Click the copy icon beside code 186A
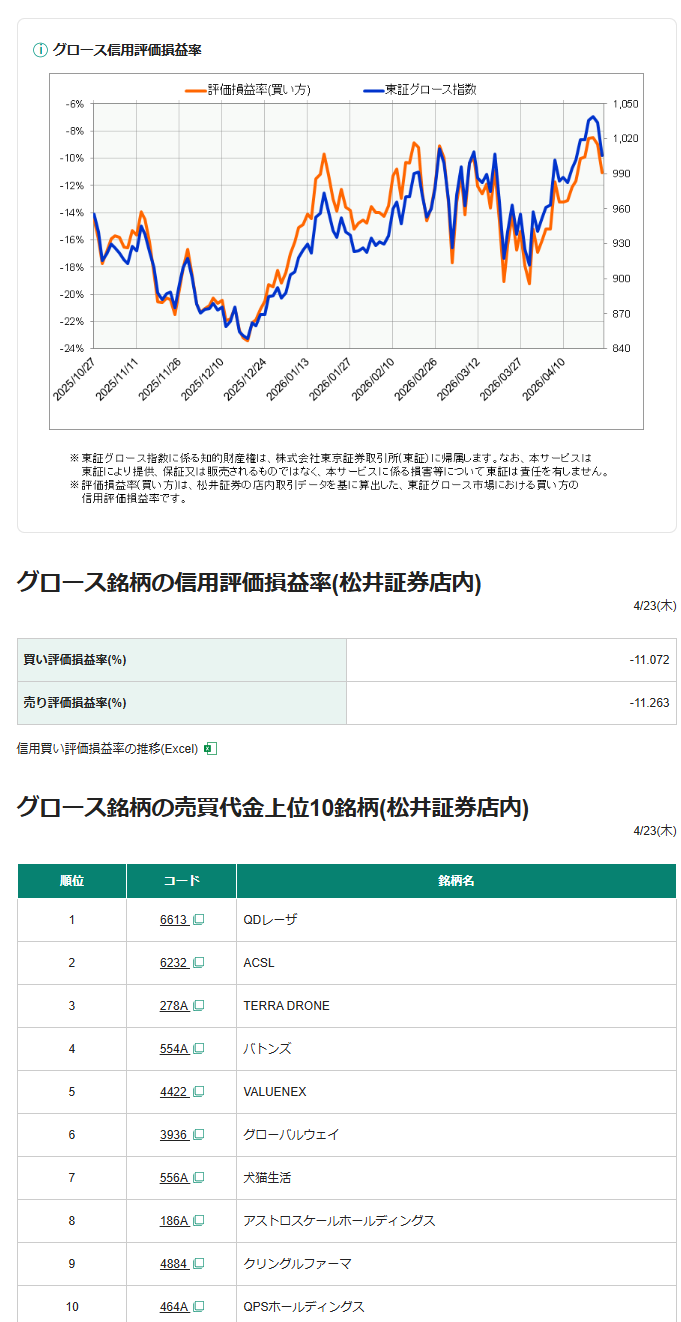681x1322 pixels. (198, 1221)
